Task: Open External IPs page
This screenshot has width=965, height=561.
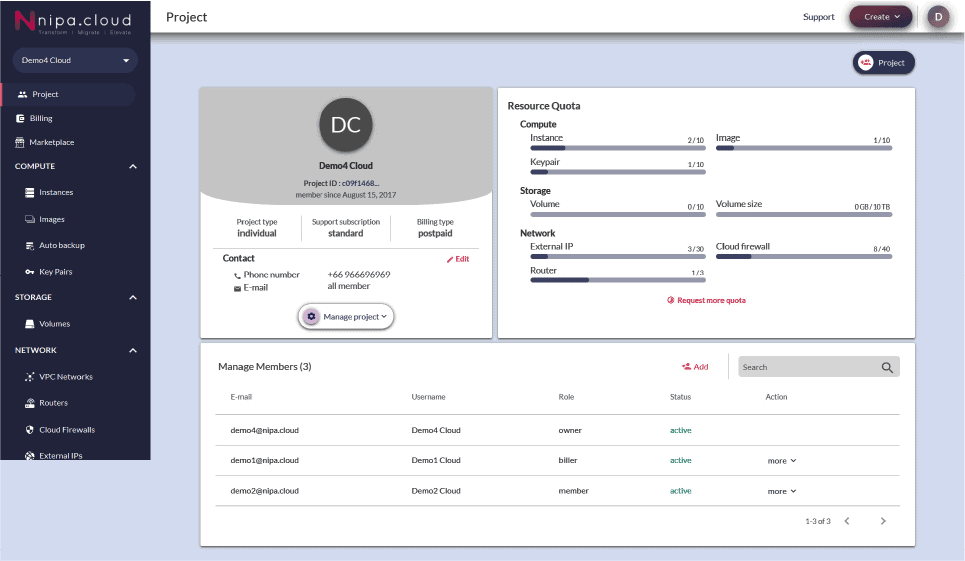Action: coord(61,456)
